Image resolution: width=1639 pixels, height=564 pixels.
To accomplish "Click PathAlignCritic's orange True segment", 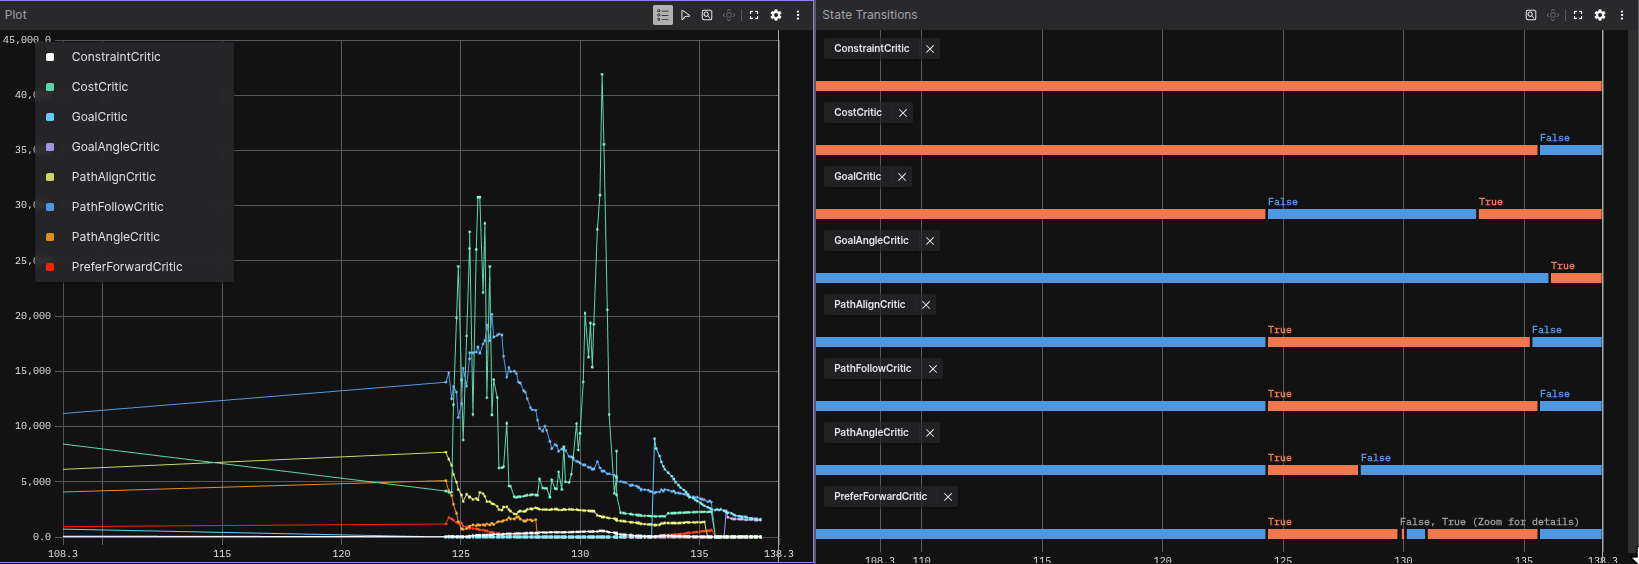I will [x=1399, y=342].
